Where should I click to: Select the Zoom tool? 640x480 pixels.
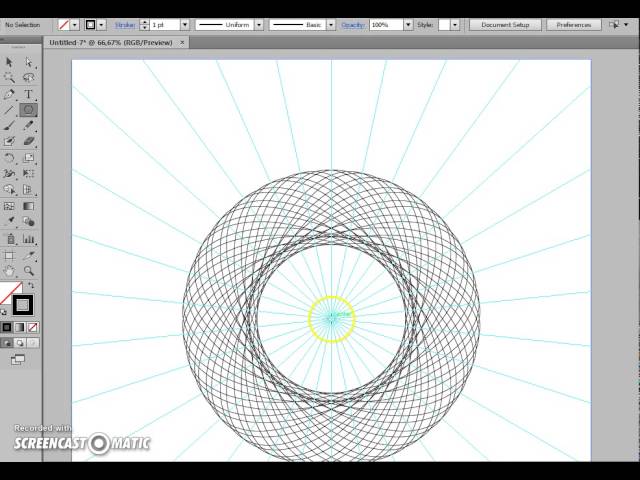28,271
